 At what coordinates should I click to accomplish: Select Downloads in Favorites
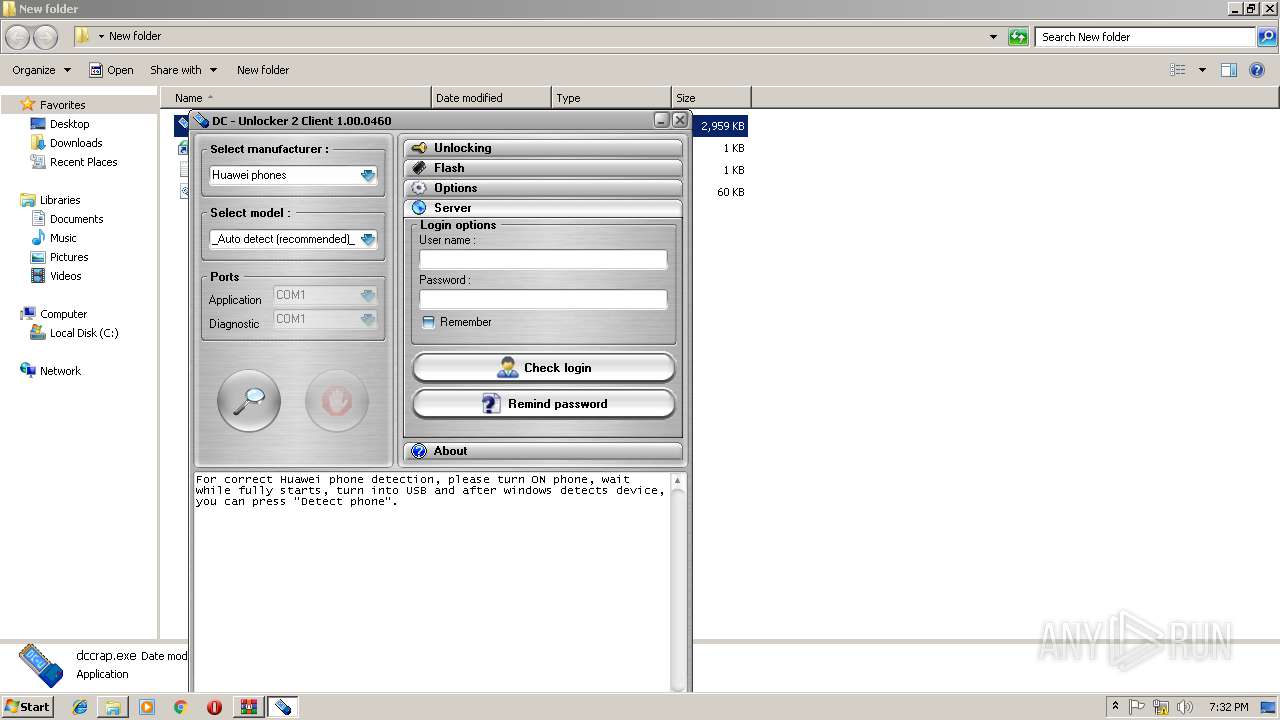(76, 143)
